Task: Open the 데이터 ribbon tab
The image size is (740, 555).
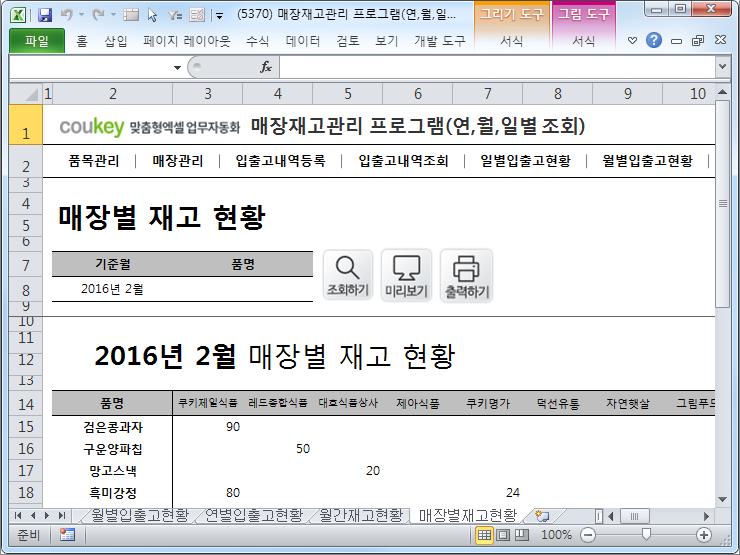Action: pyautogui.click(x=303, y=41)
